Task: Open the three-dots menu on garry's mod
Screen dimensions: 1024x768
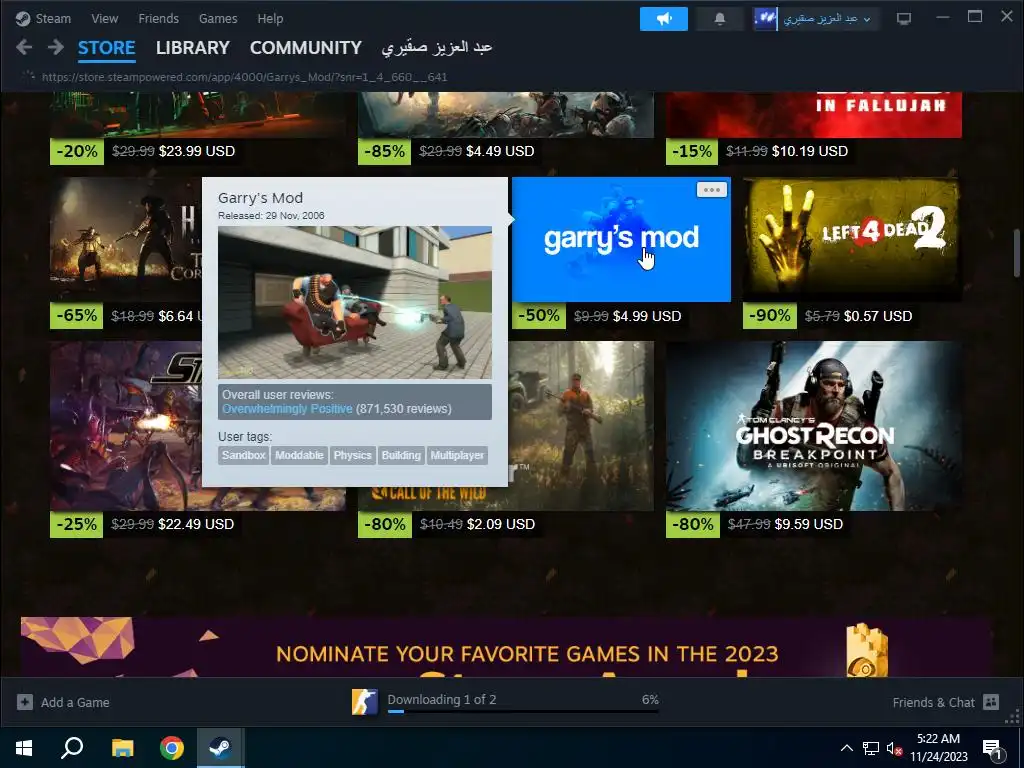Action: point(712,190)
